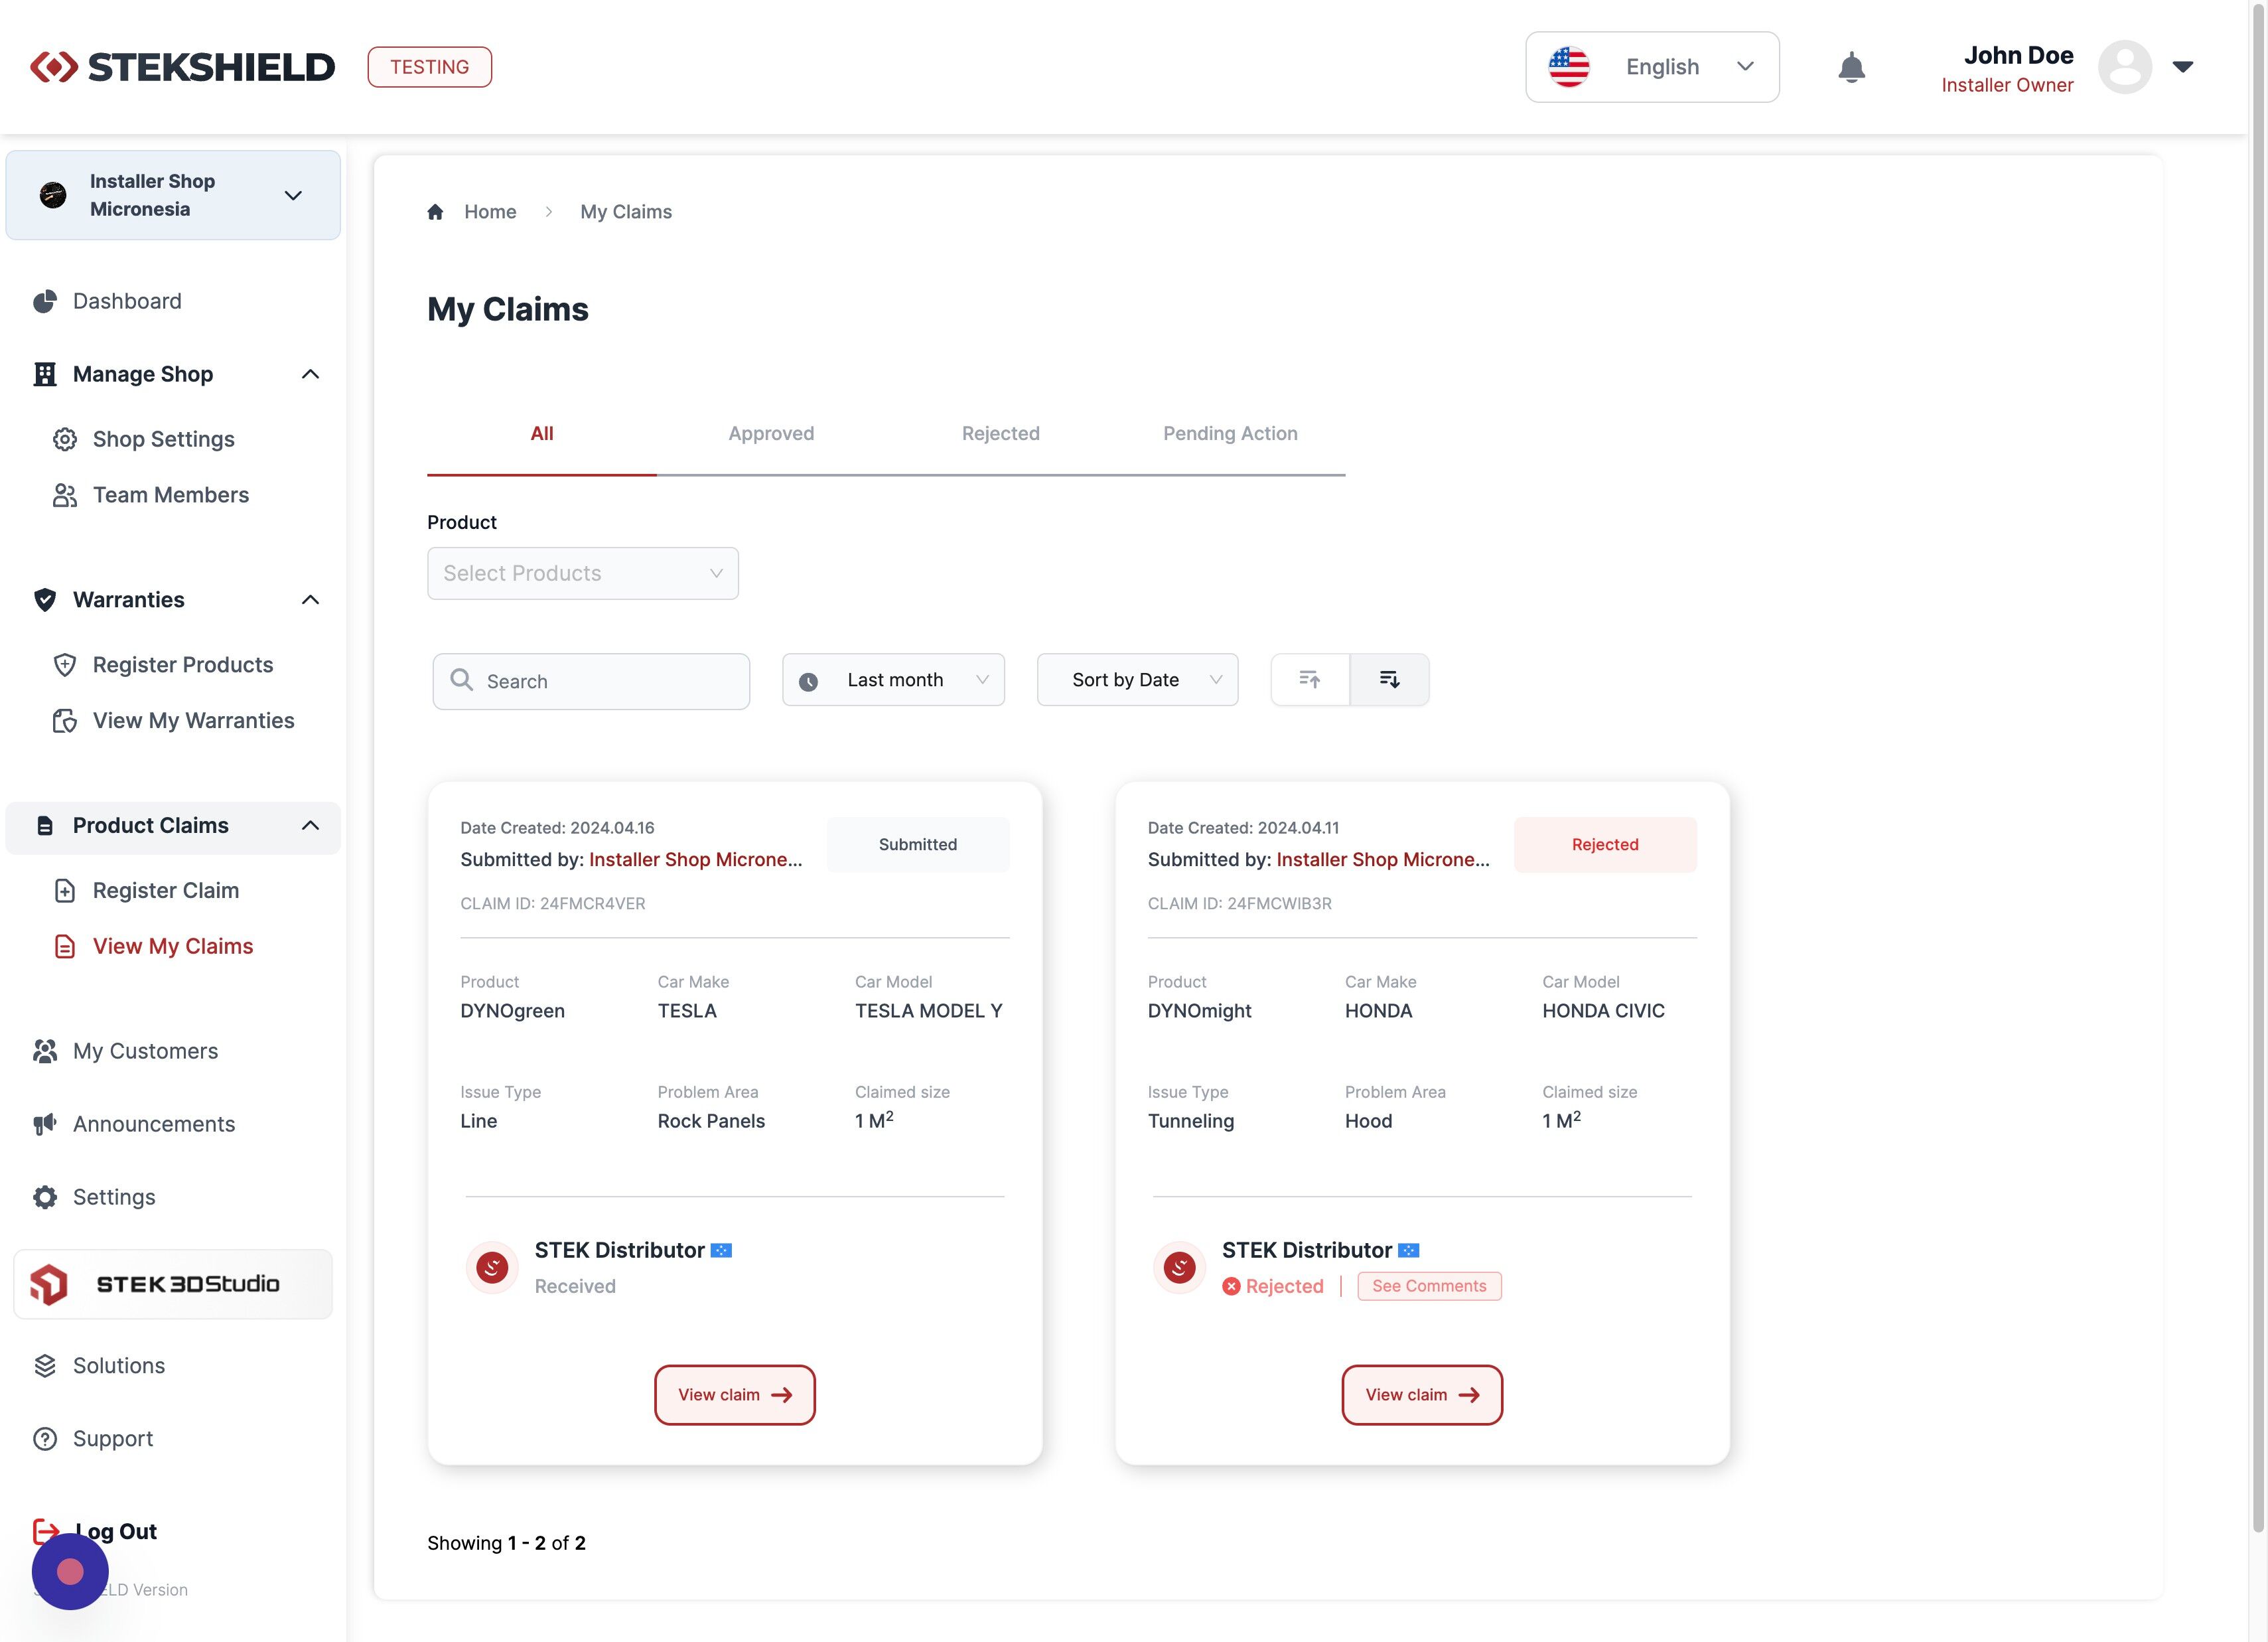Collapse the Manage Shop section
The image size is (2268, 1642).
310,374
